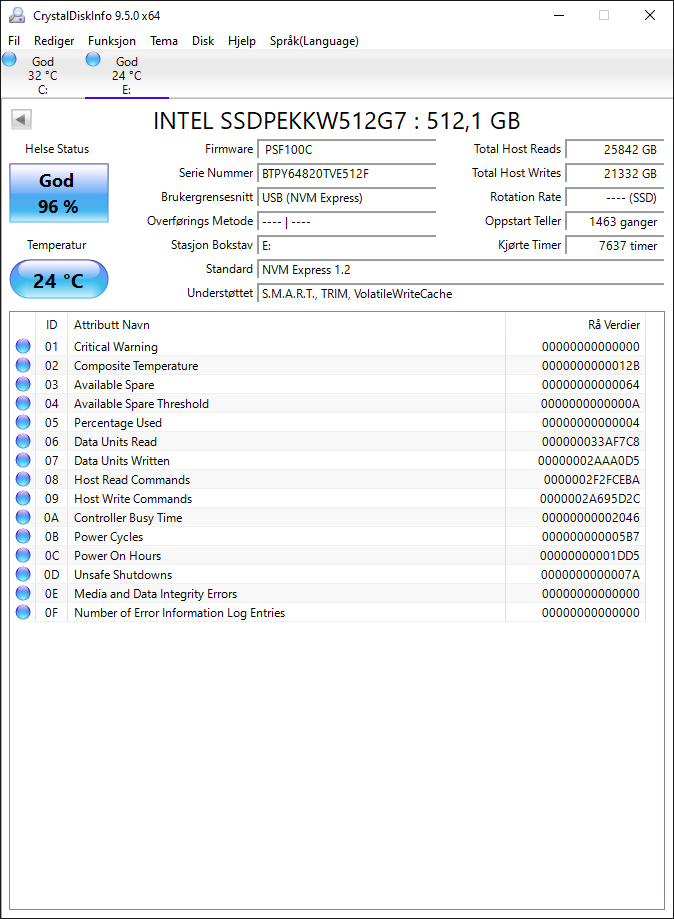Open the Disk menu
This screenshot has height=919, width=674.
tap(203, 40)
